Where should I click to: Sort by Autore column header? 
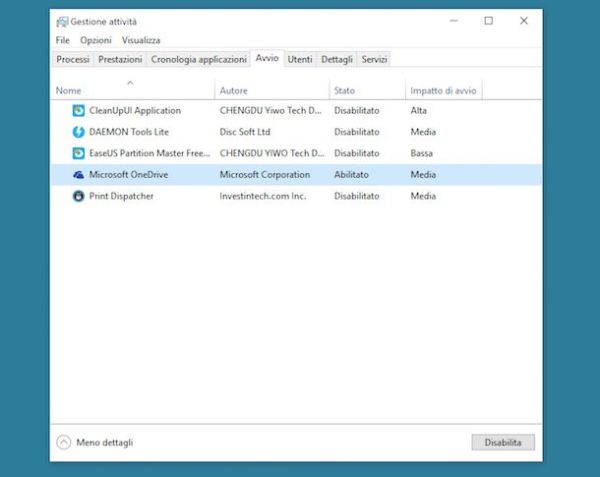(x=233, y=91)
